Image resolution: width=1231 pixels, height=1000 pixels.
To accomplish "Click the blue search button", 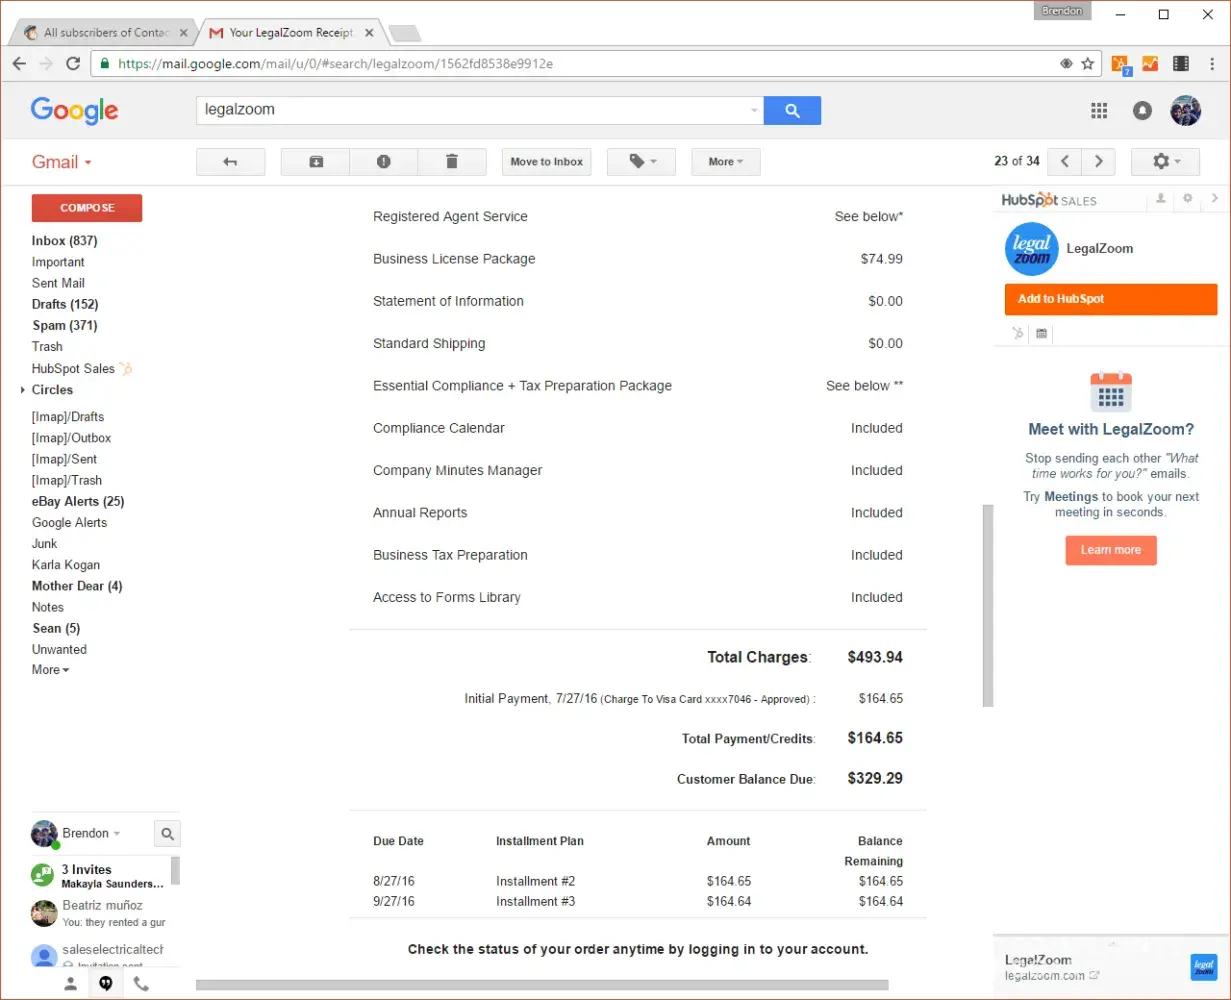I will 792,111.
